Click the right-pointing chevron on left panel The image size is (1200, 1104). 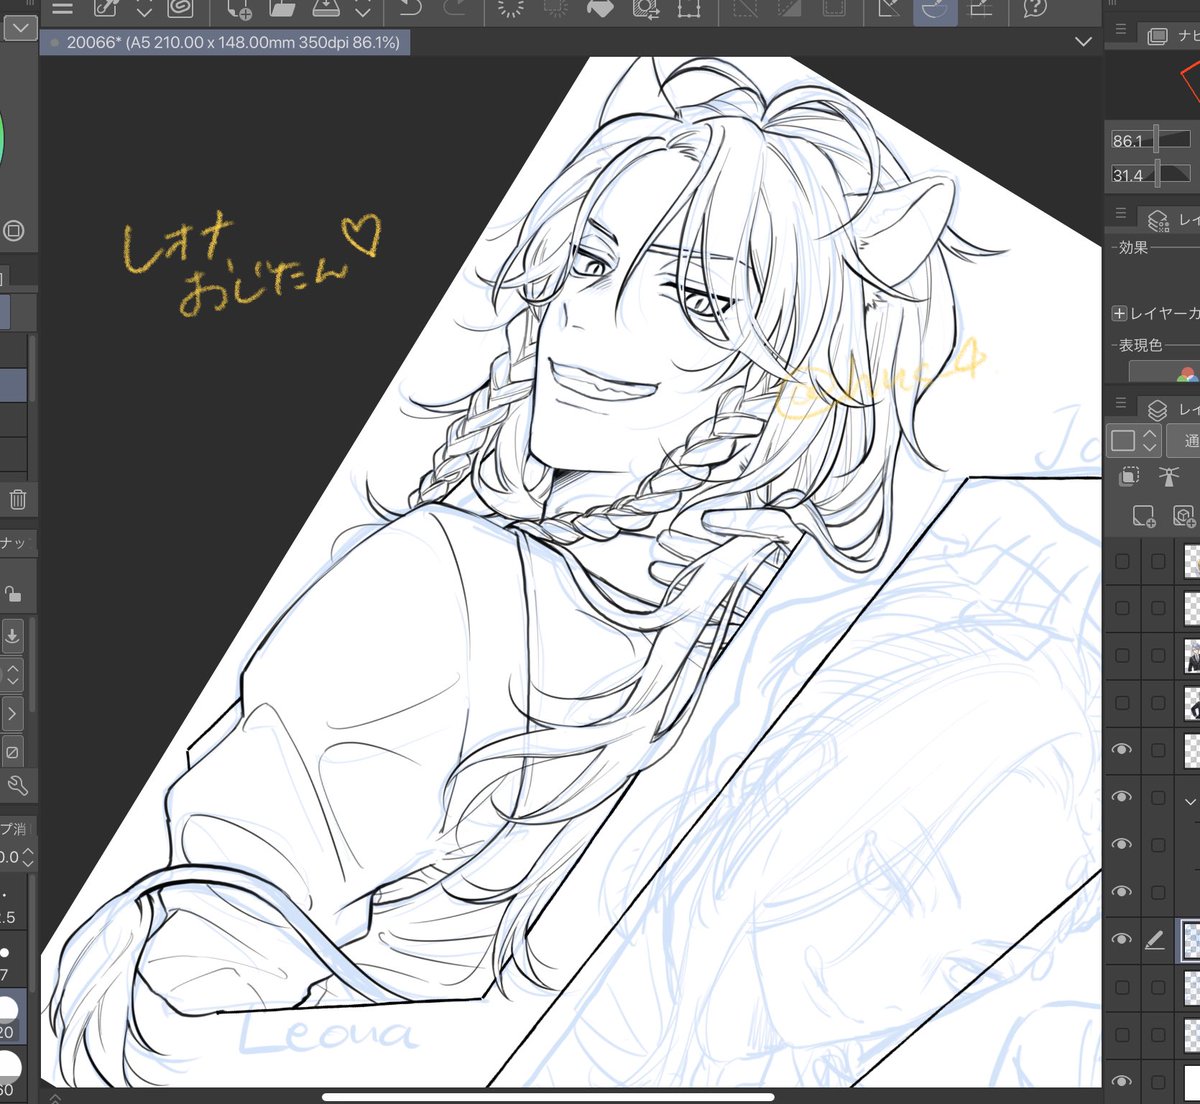pyautogui.click(x=12, y=713)
